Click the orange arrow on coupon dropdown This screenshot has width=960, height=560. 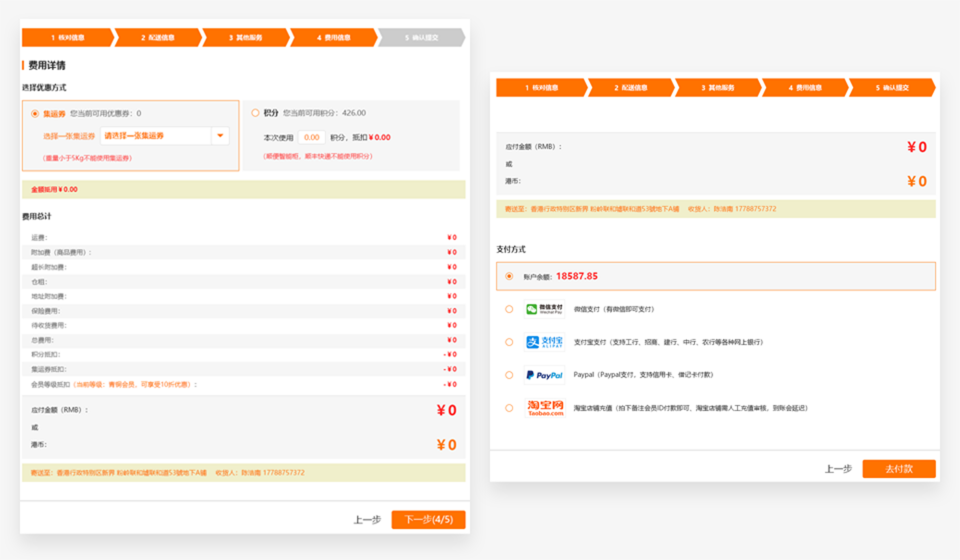tap(220, 135)
